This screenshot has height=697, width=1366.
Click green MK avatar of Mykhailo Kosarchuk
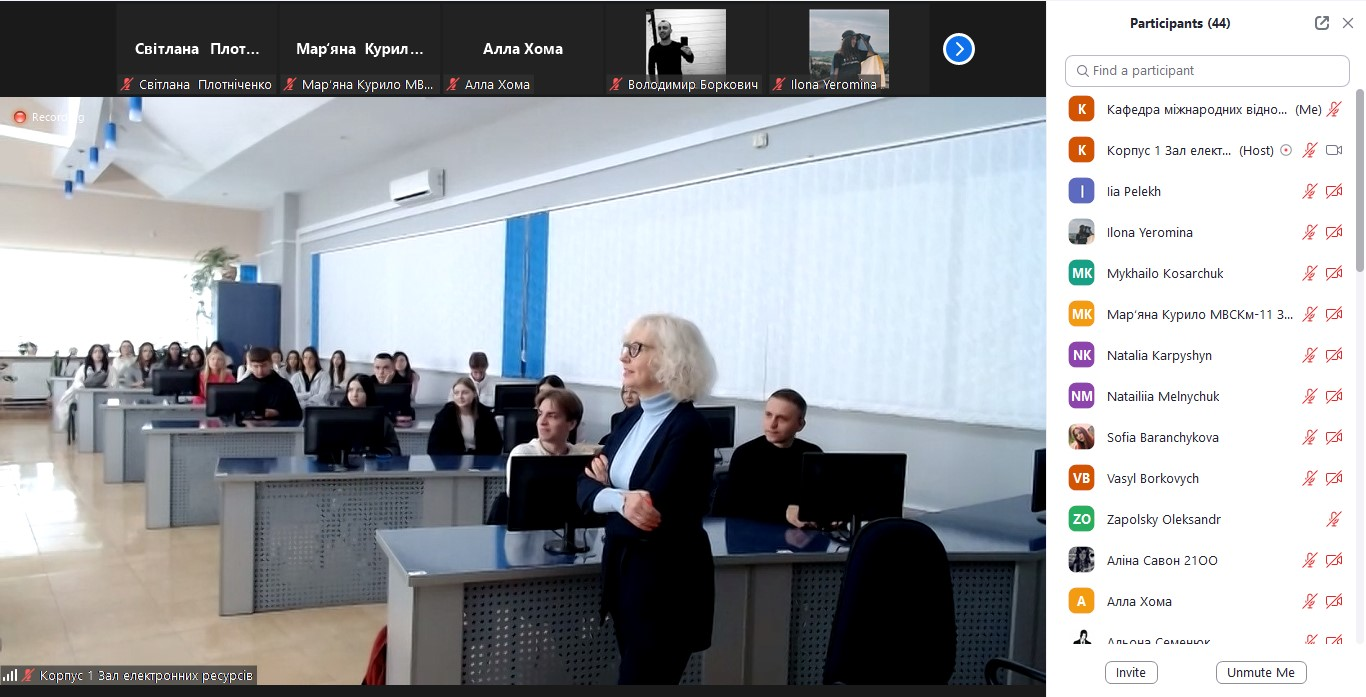[1081, 273]
